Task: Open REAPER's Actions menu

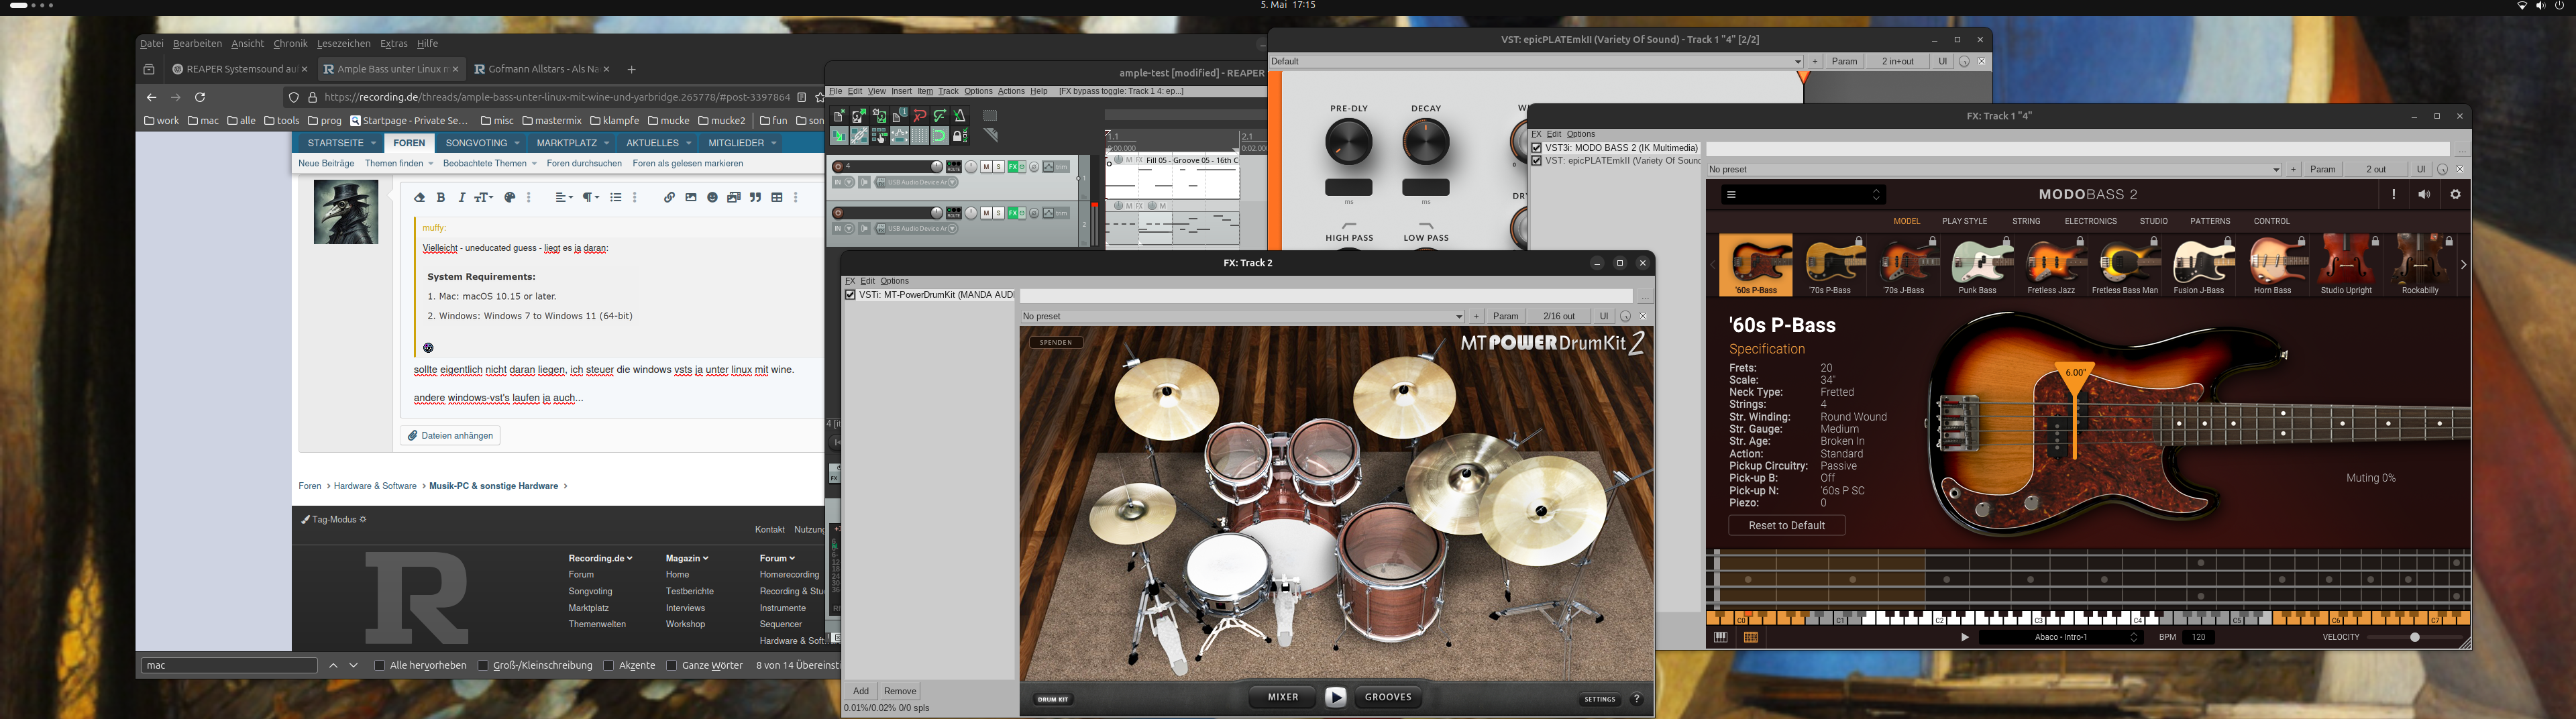Action: pyautogui.click(x=1011, y=91)
